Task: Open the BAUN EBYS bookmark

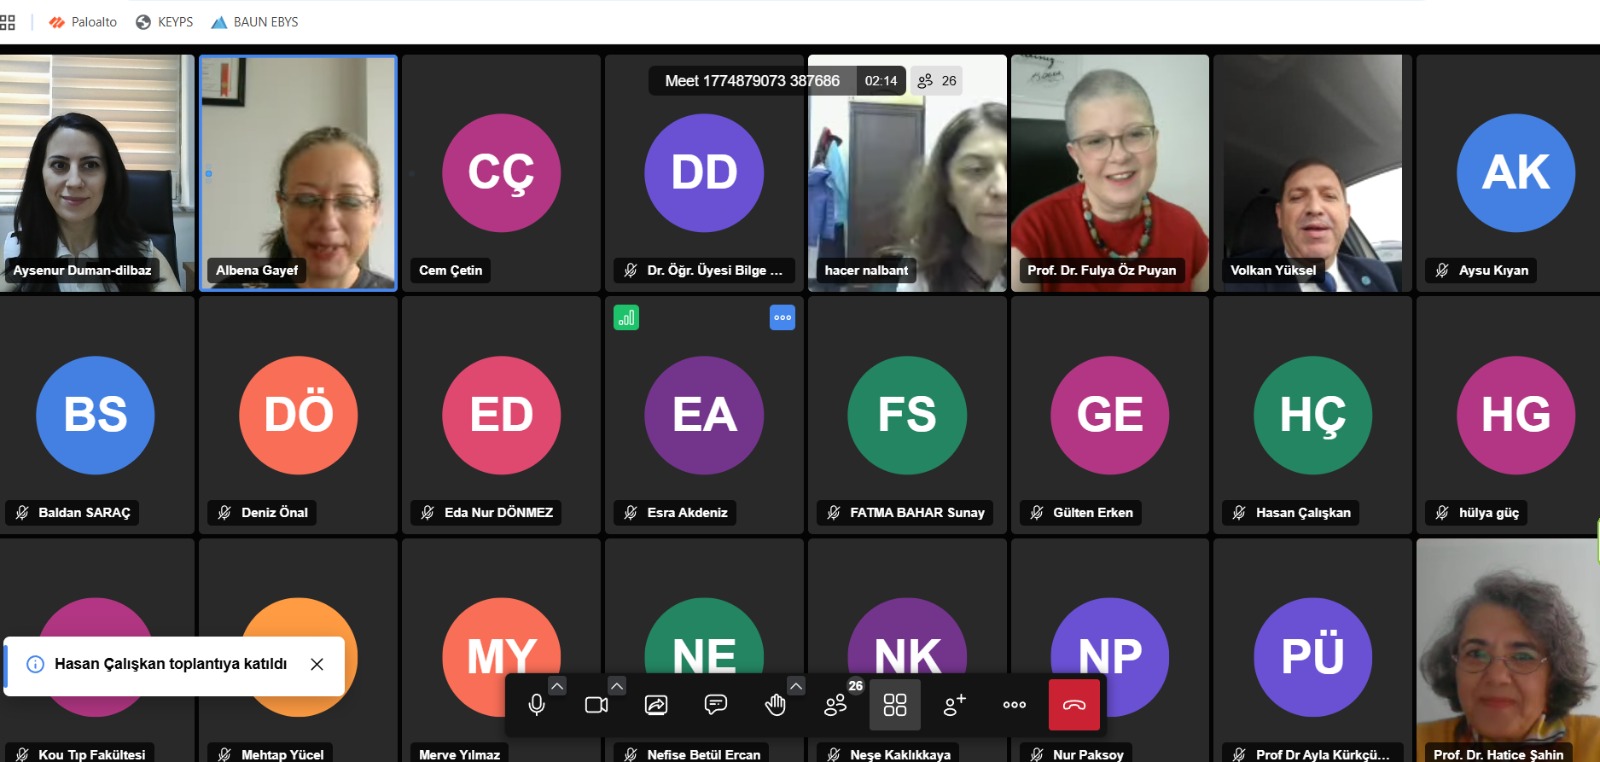Action: click(x=255, y=22)
